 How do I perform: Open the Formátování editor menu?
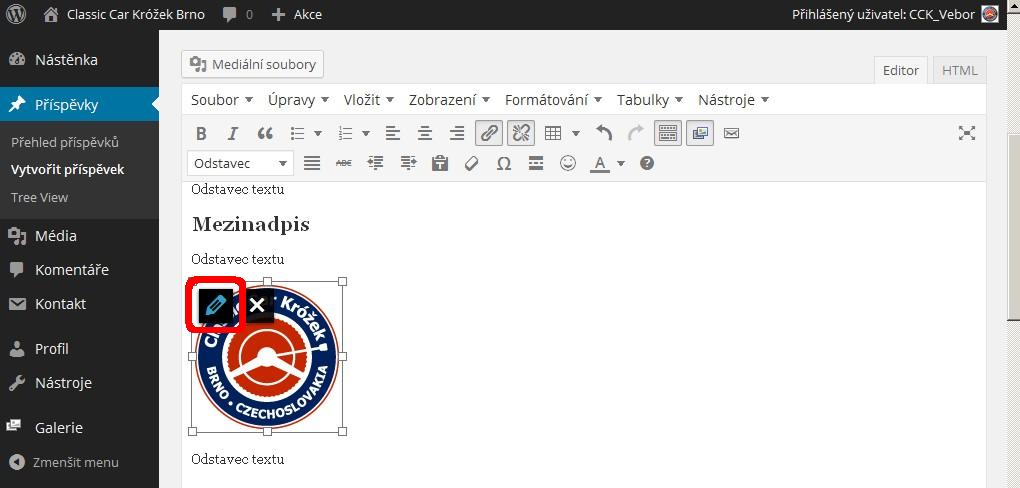click(554, 100)
